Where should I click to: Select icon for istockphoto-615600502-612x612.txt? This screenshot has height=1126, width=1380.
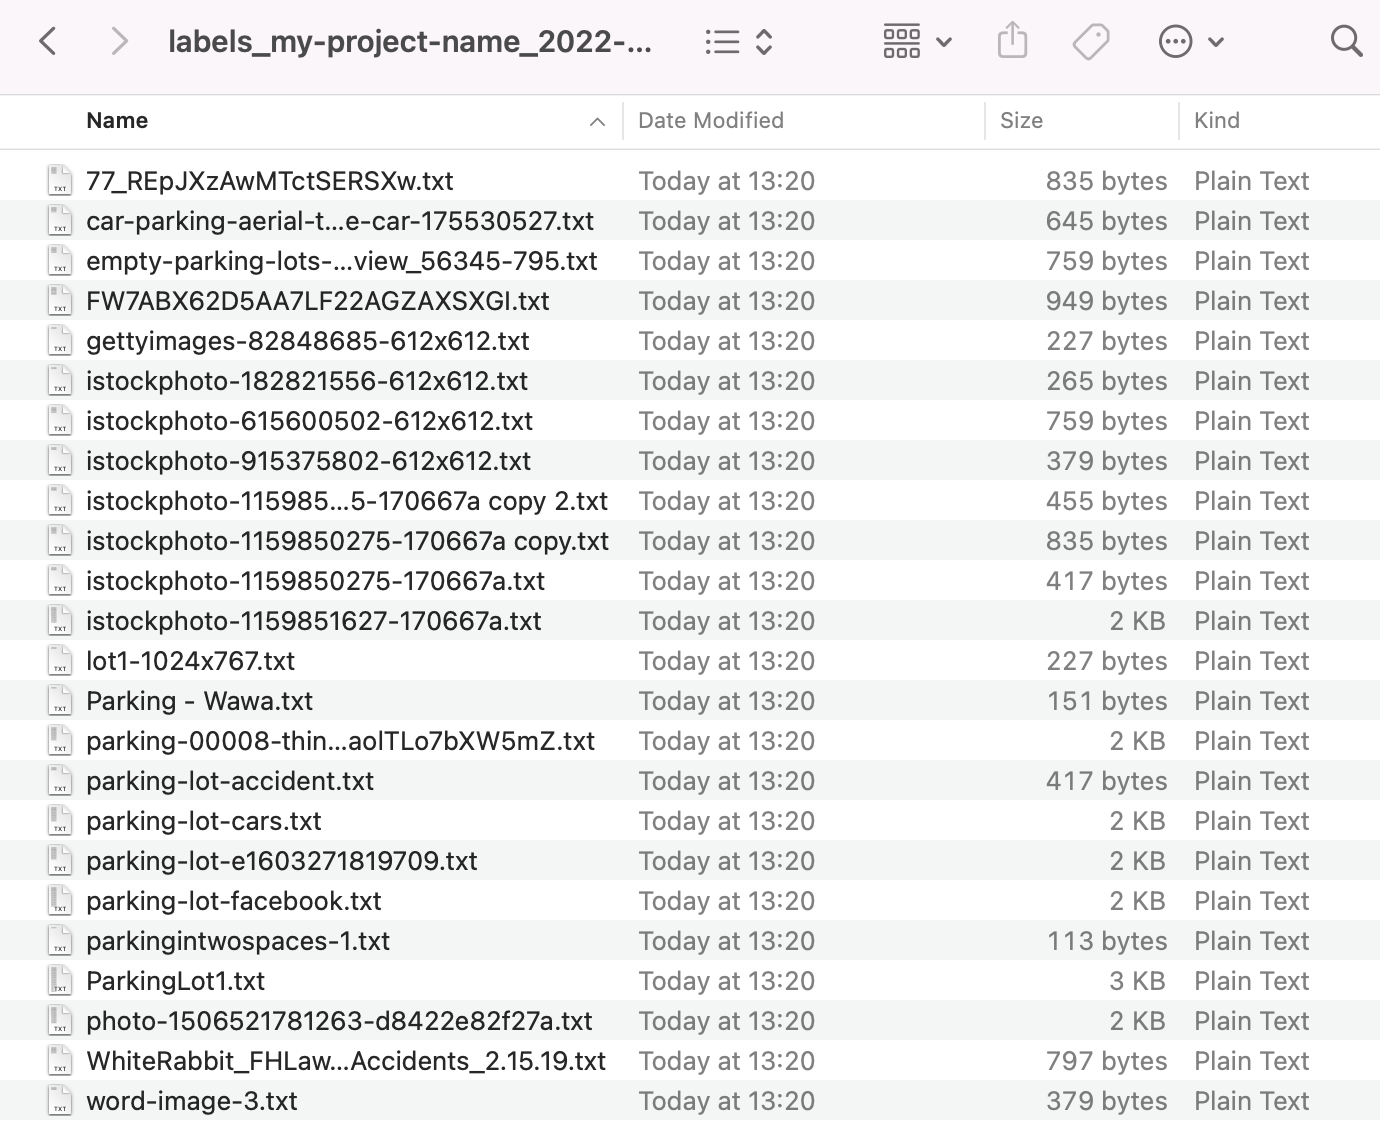[x=60, y=421]
